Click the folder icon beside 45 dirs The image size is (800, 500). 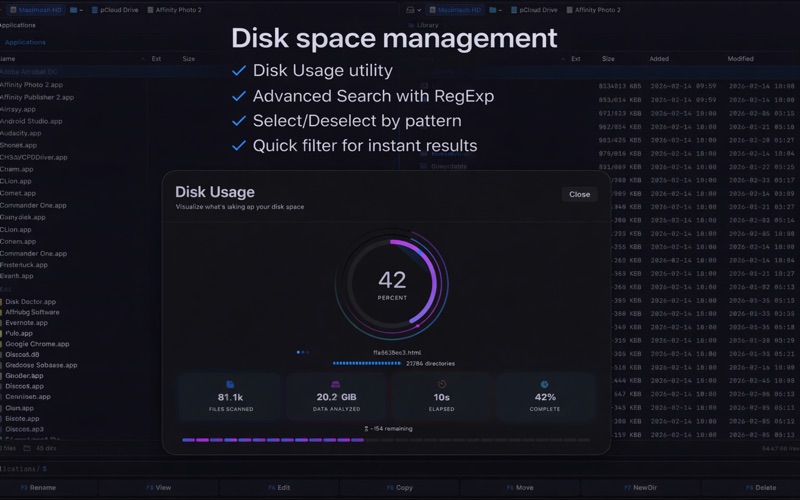pyautogui.click(x=27, y=448)
